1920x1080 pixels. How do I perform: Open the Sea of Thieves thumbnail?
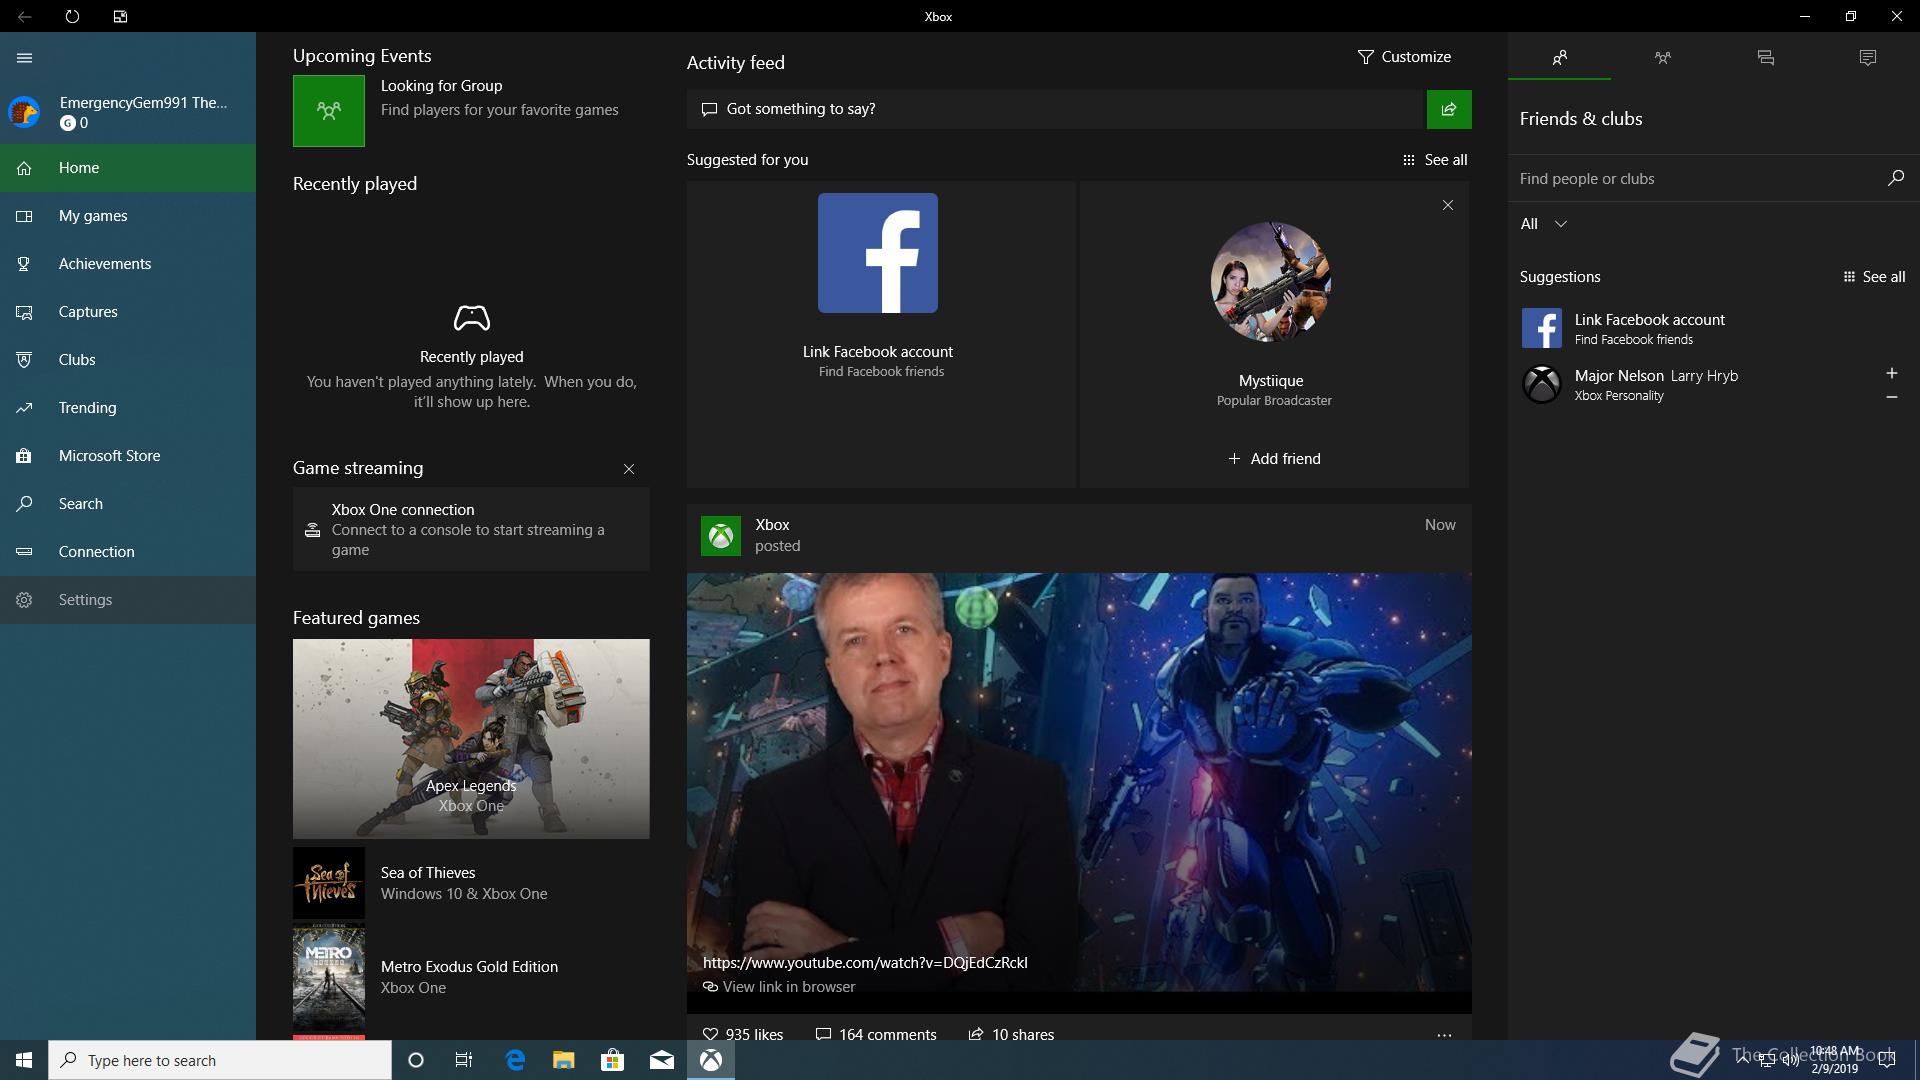point(329,883)
